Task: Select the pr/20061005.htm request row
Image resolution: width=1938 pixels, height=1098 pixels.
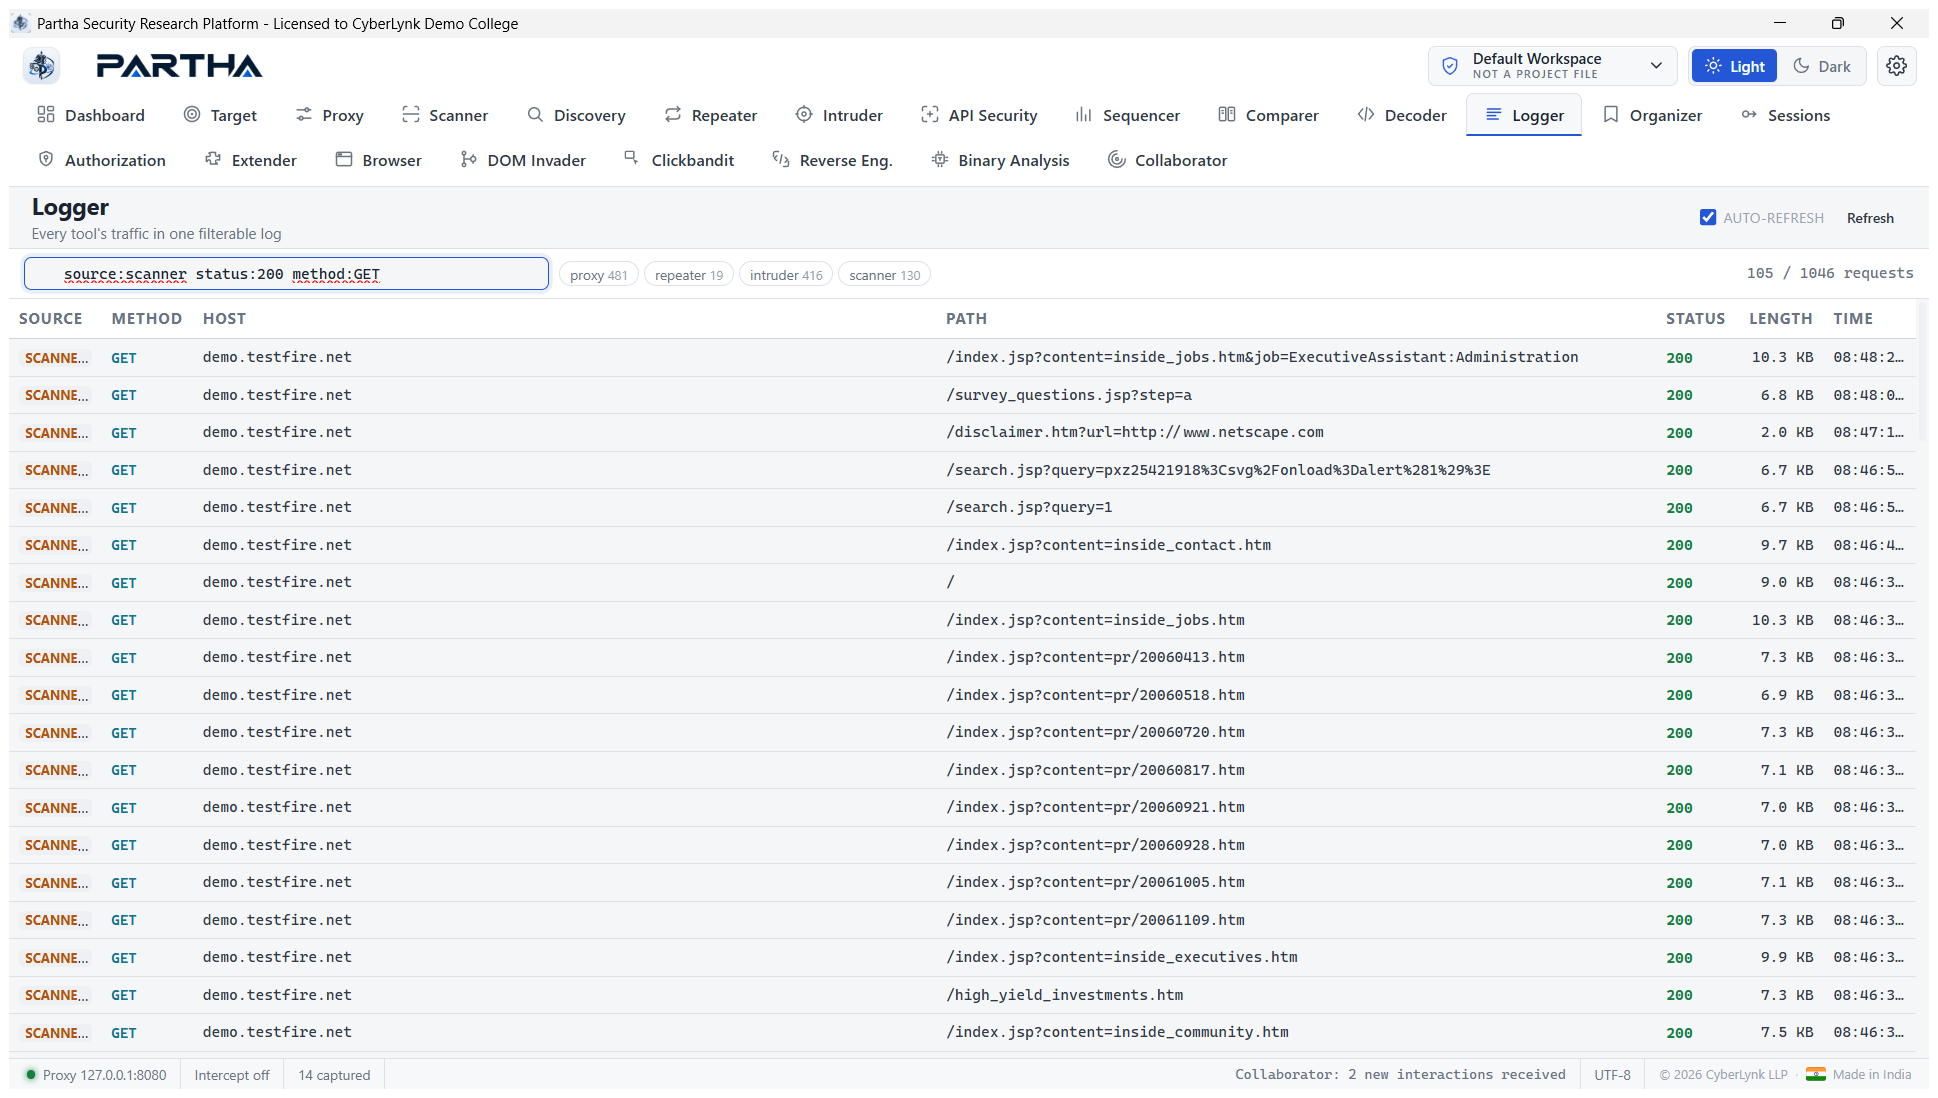Action: tap(964, 883)
